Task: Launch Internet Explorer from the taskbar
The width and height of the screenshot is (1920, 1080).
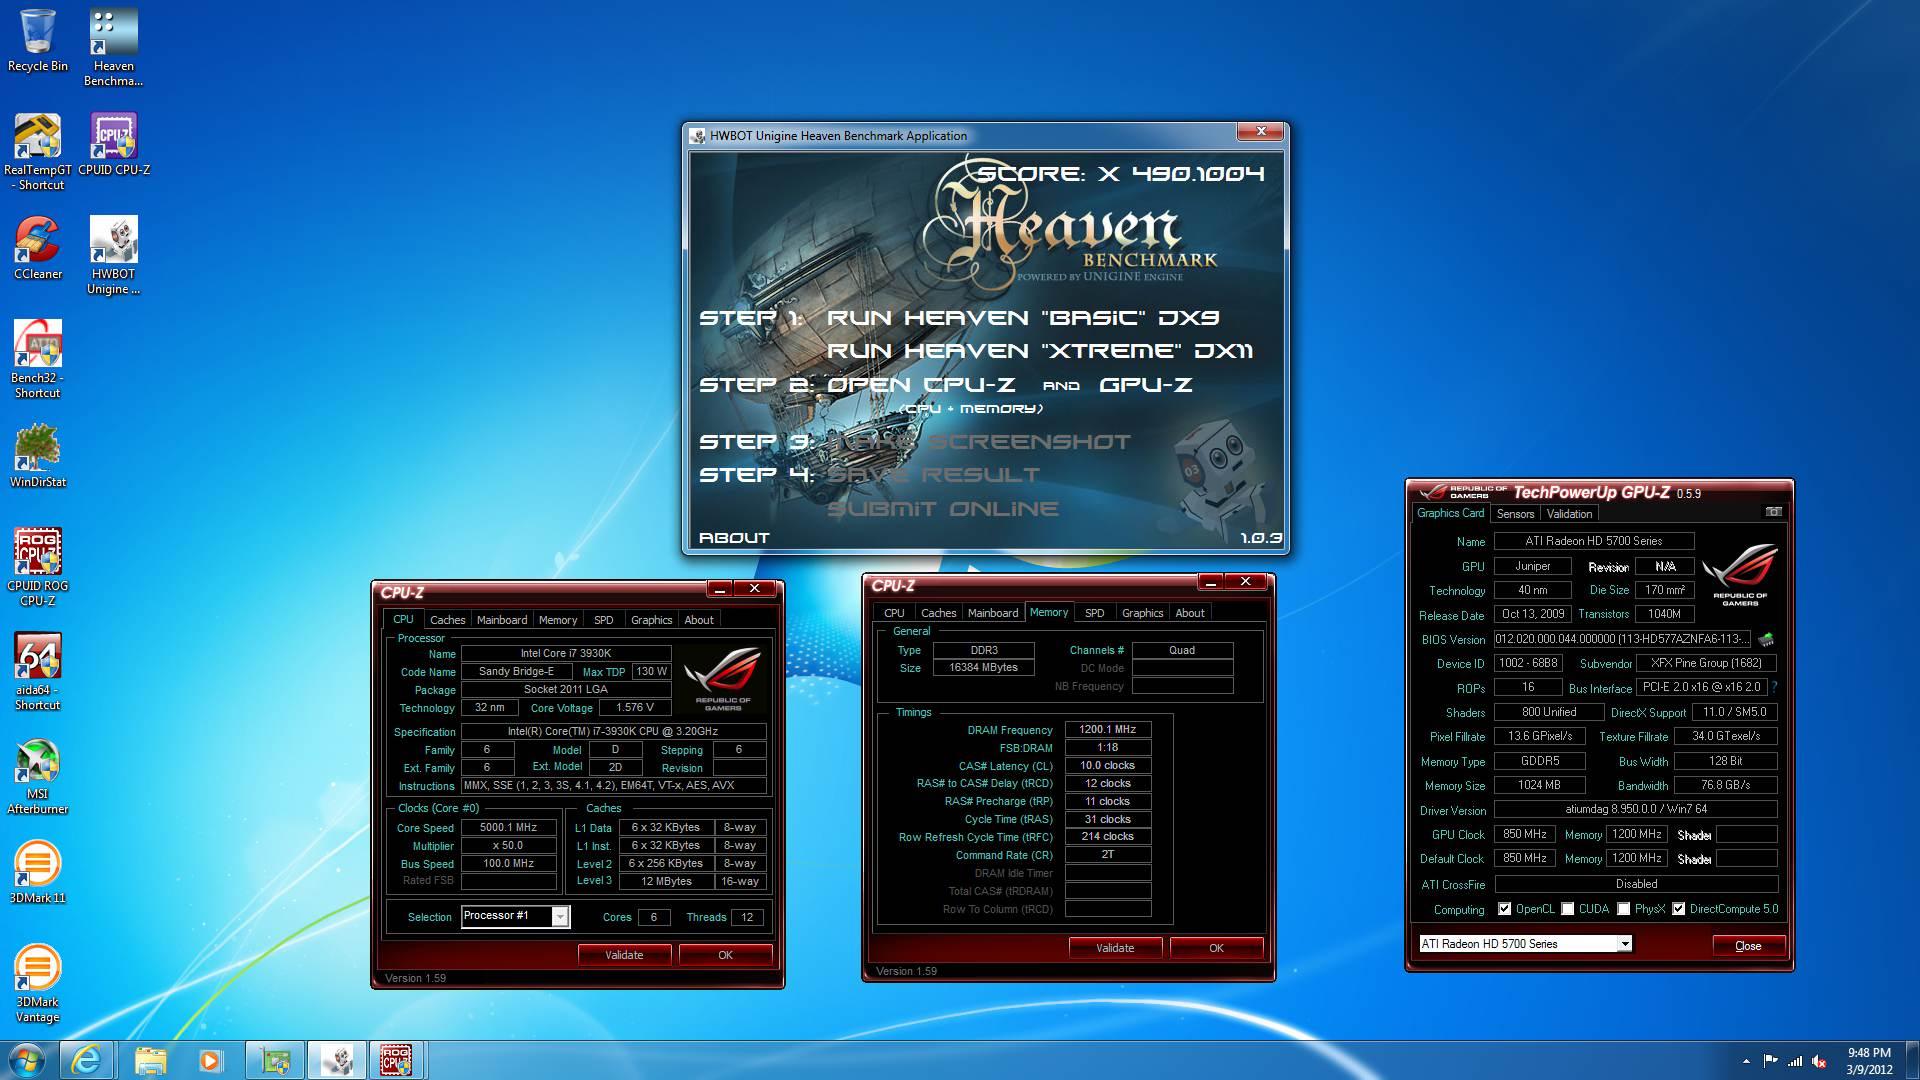Action: click(x=86, y=1060)
